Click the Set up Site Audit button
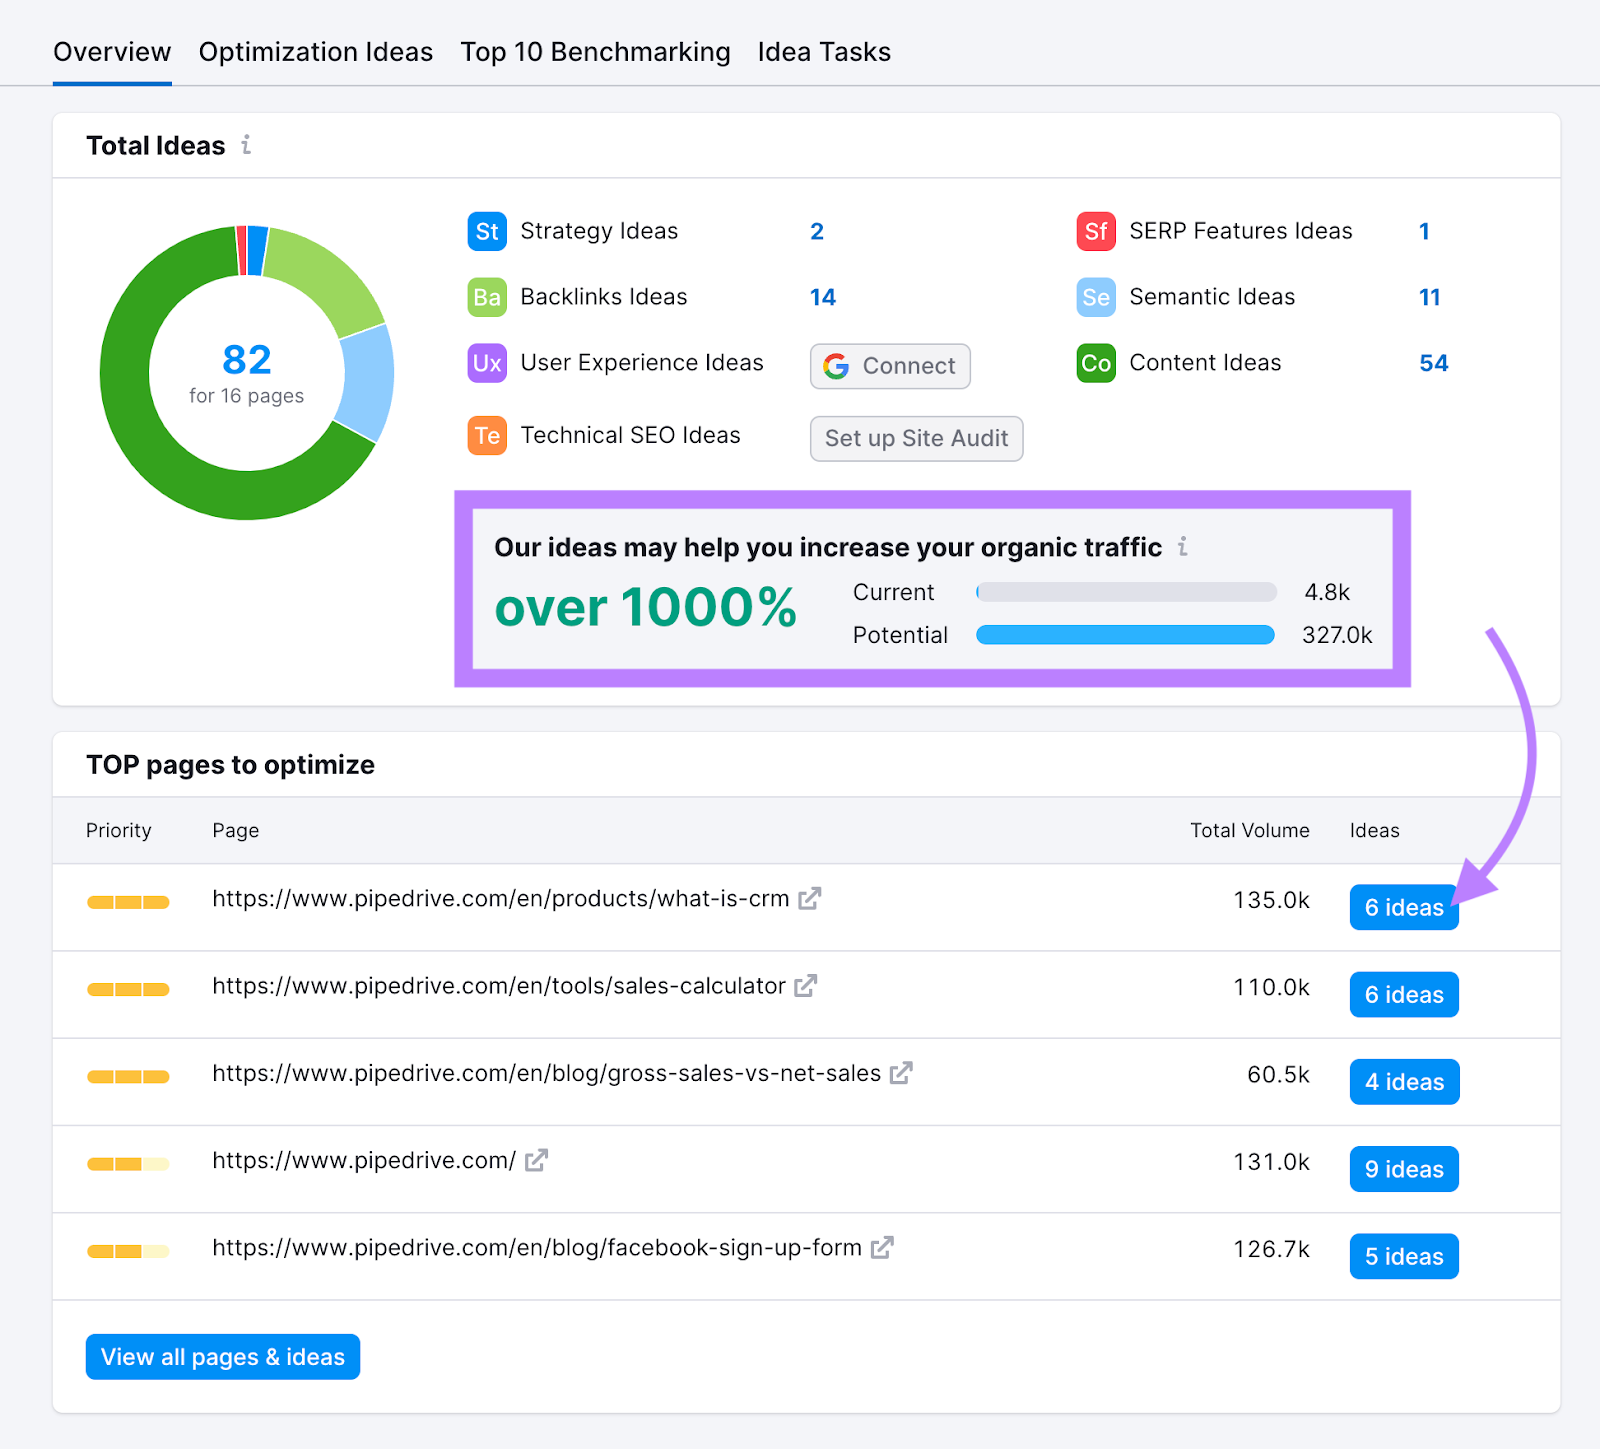 916,439
